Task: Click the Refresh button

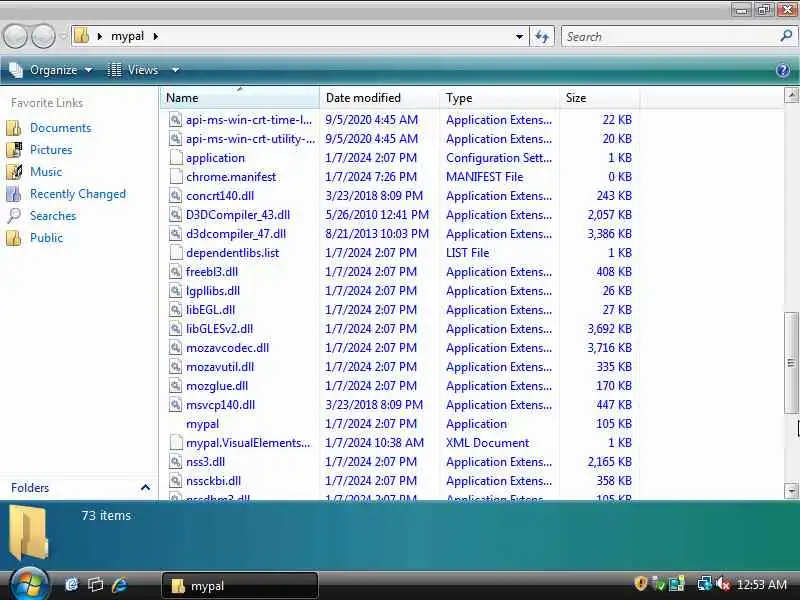Action: 542,36
